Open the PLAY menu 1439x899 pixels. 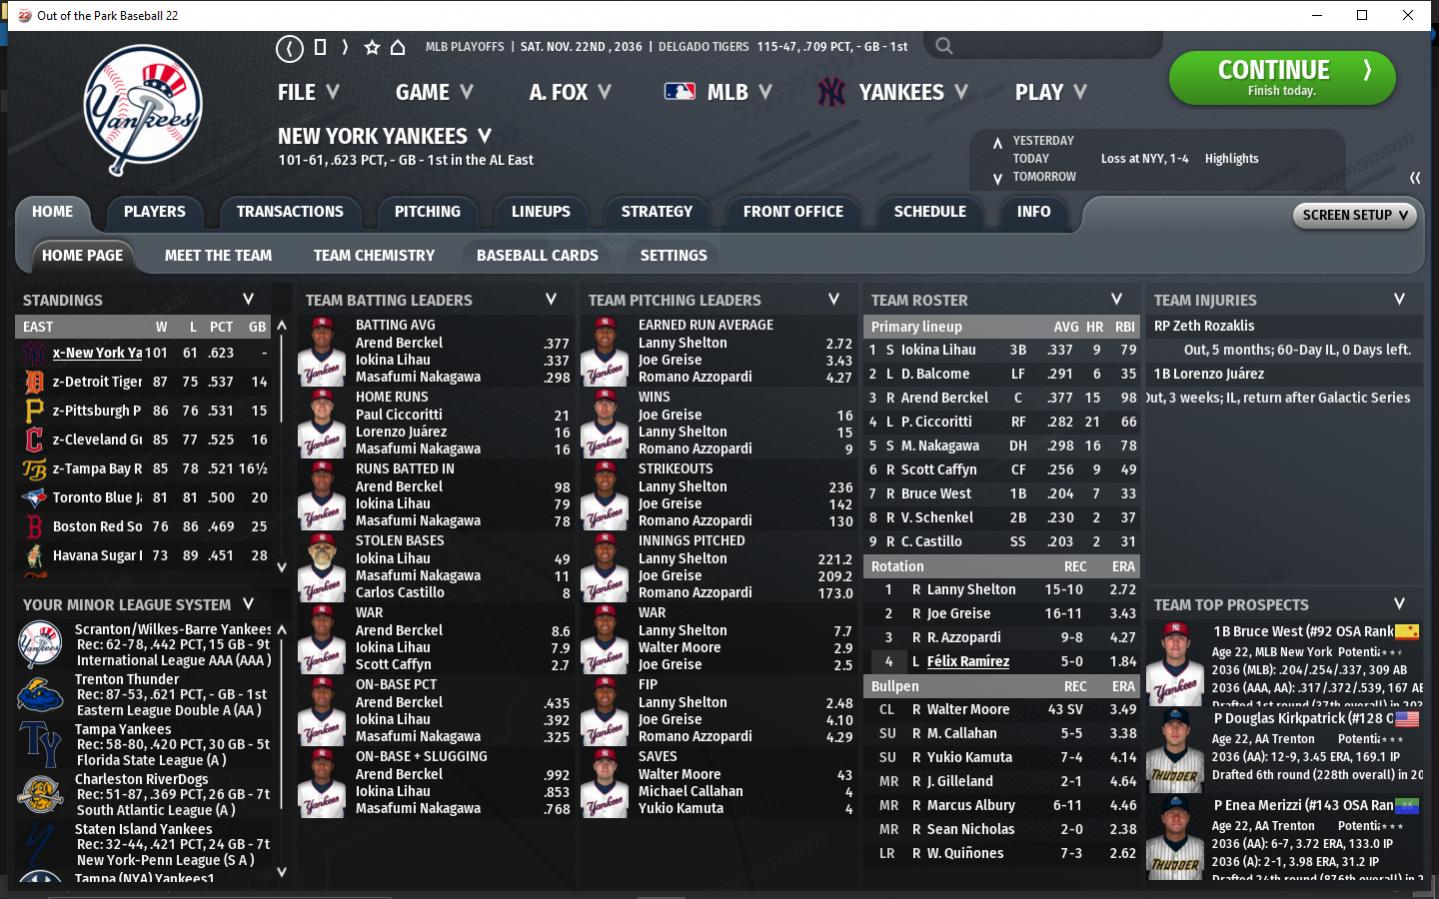click(1051, 92)
